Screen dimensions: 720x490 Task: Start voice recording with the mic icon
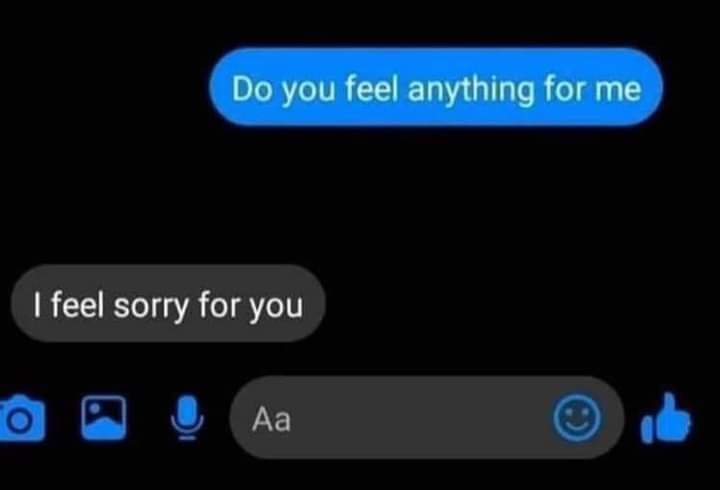(187, 417)
